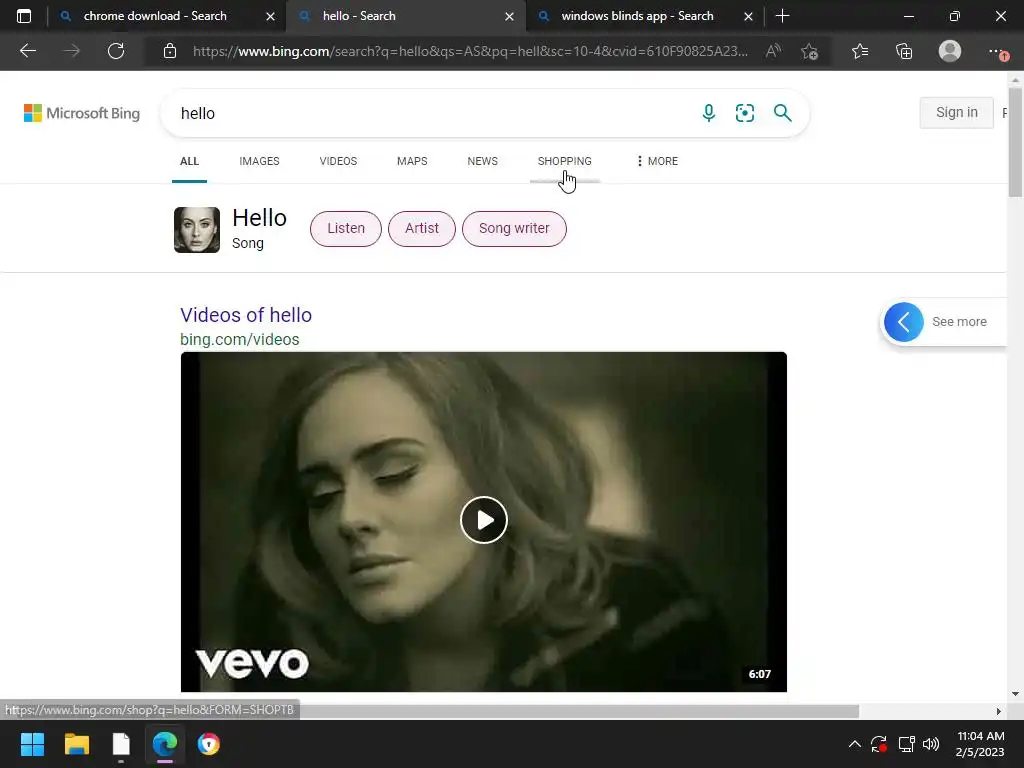Click the scroll down arrow
This screenshot has width=1024, height=768.
[x=1015, y=694]
